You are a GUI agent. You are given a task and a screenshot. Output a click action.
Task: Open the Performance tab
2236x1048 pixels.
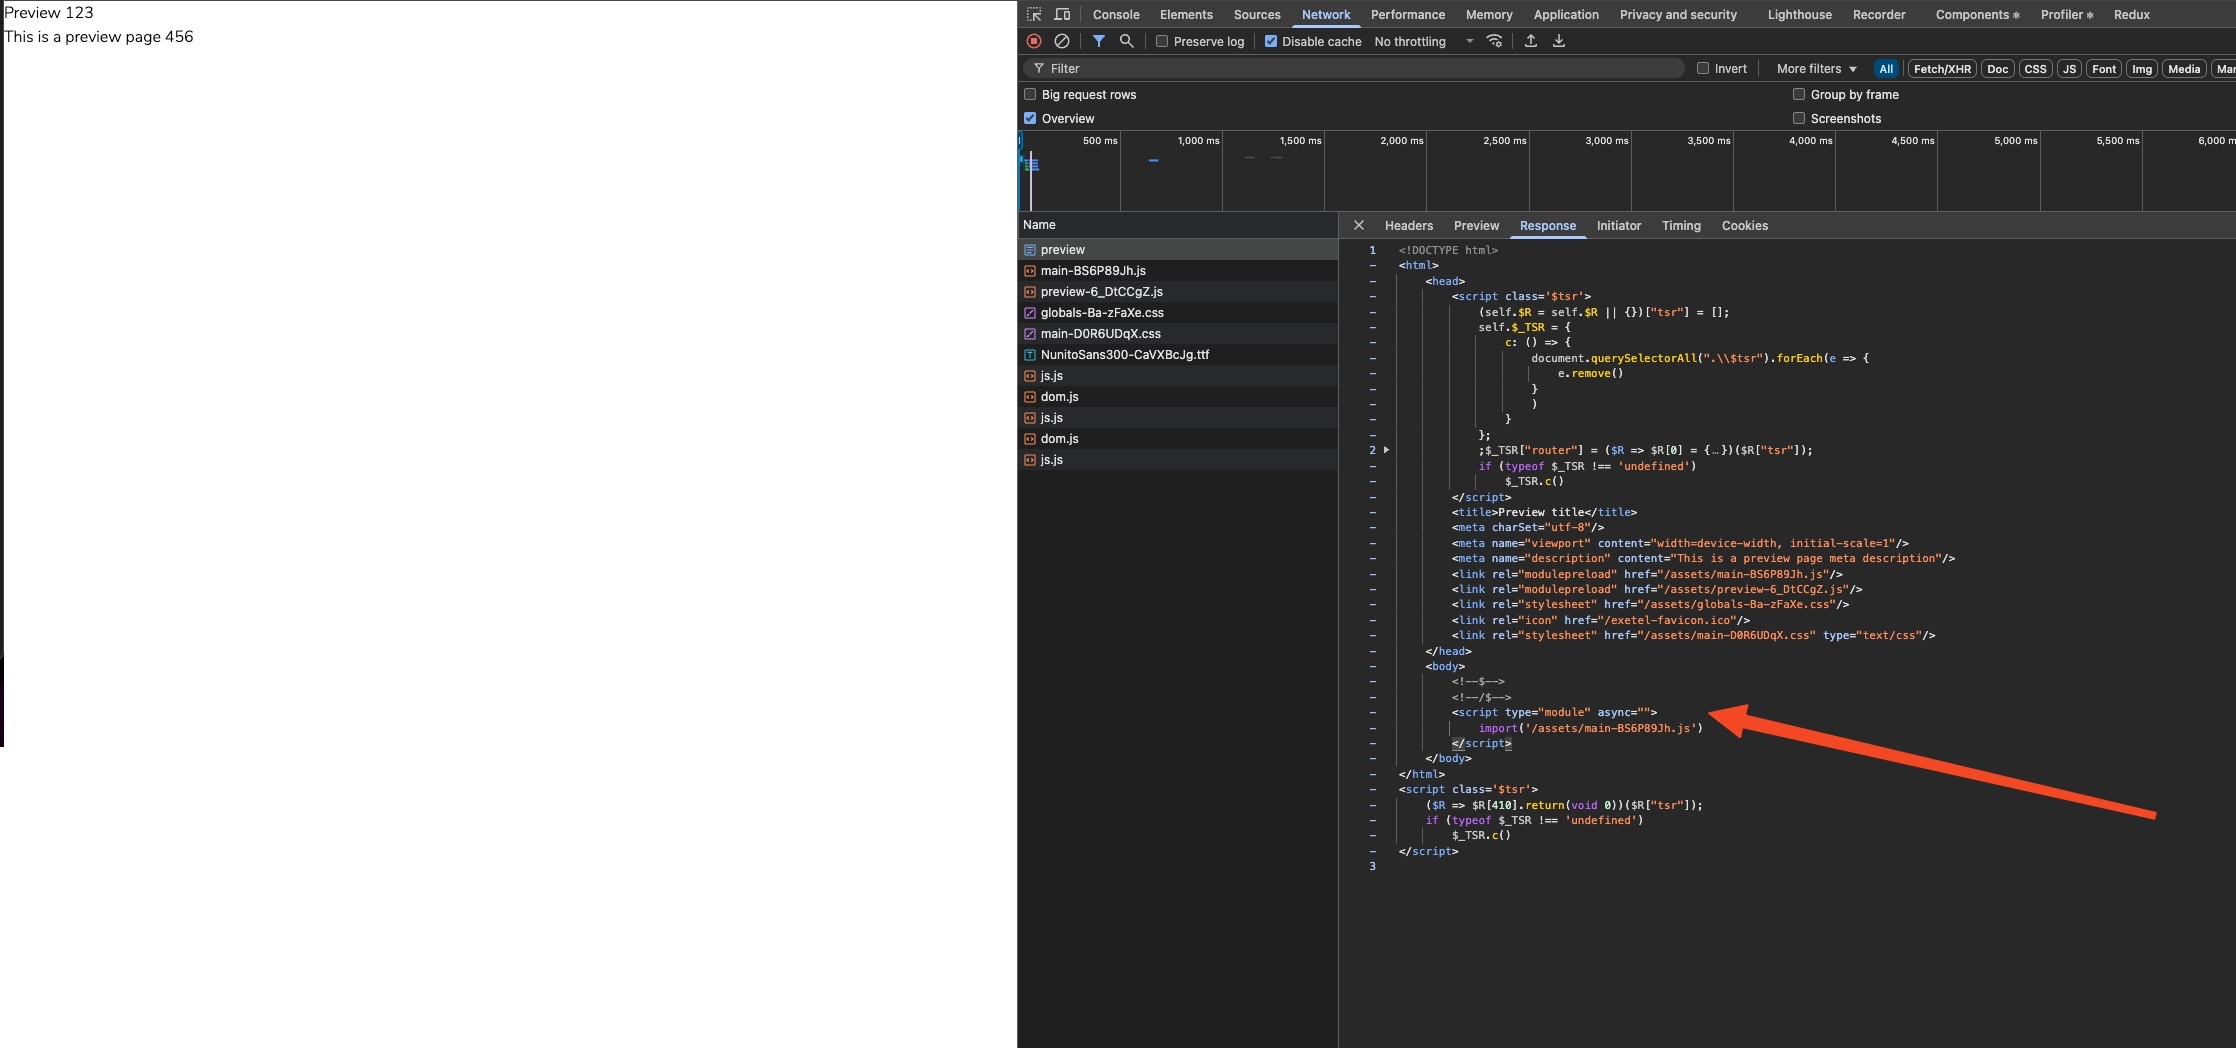[x=1408, y=14]
